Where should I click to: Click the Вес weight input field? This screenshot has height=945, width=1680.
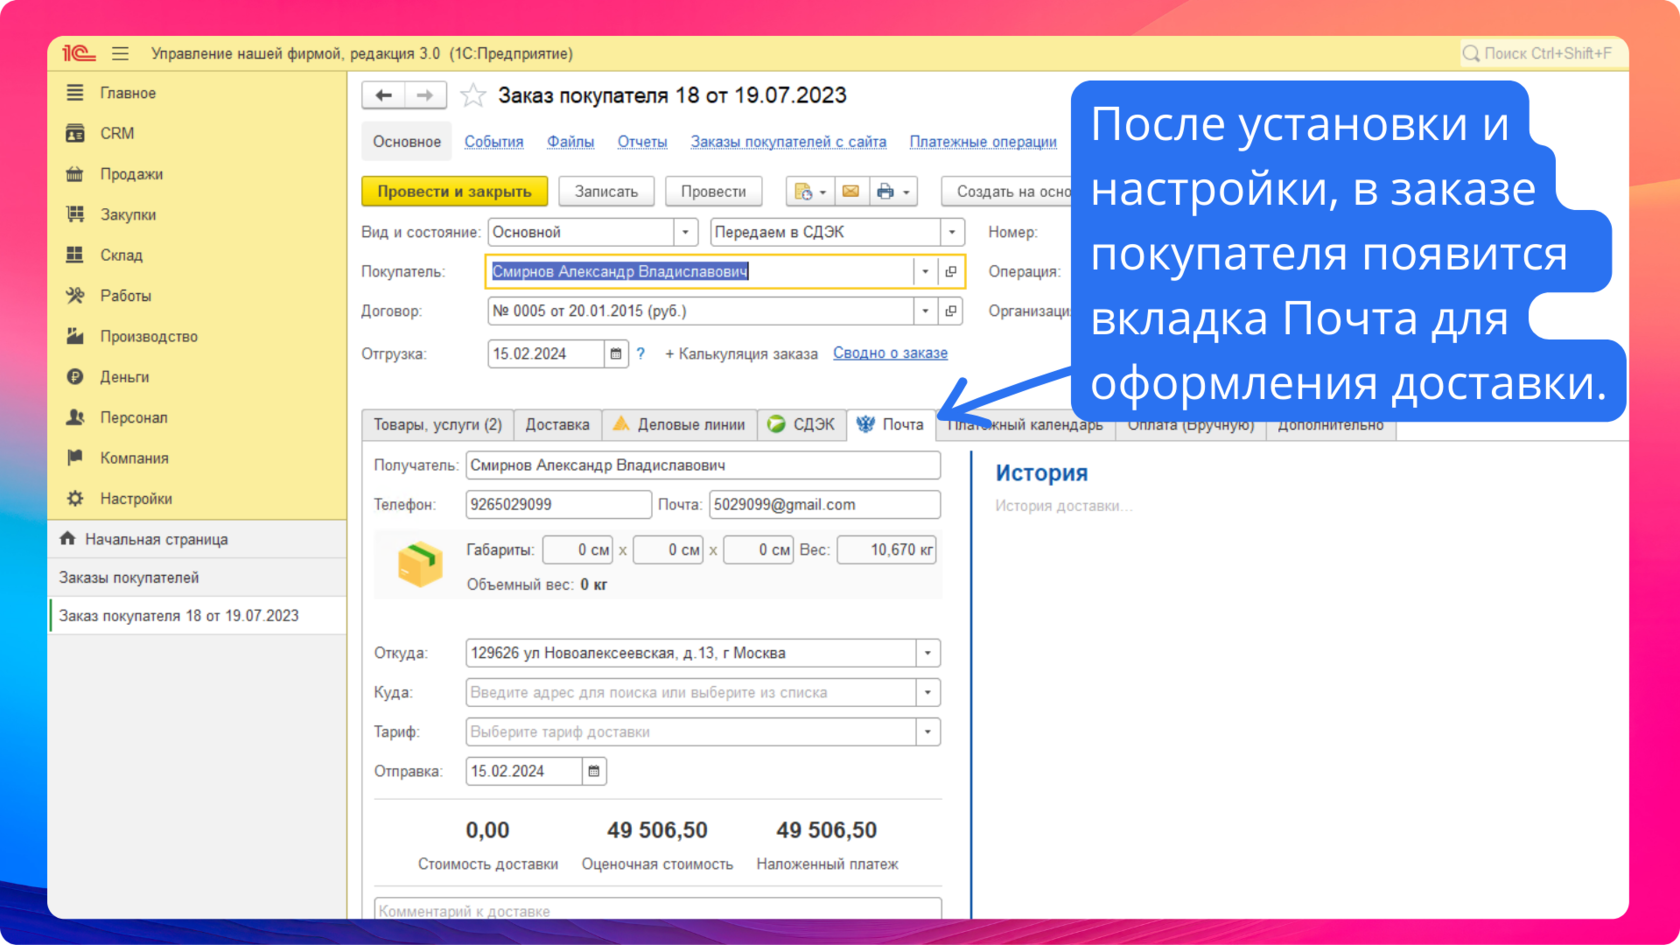[886, 550]
